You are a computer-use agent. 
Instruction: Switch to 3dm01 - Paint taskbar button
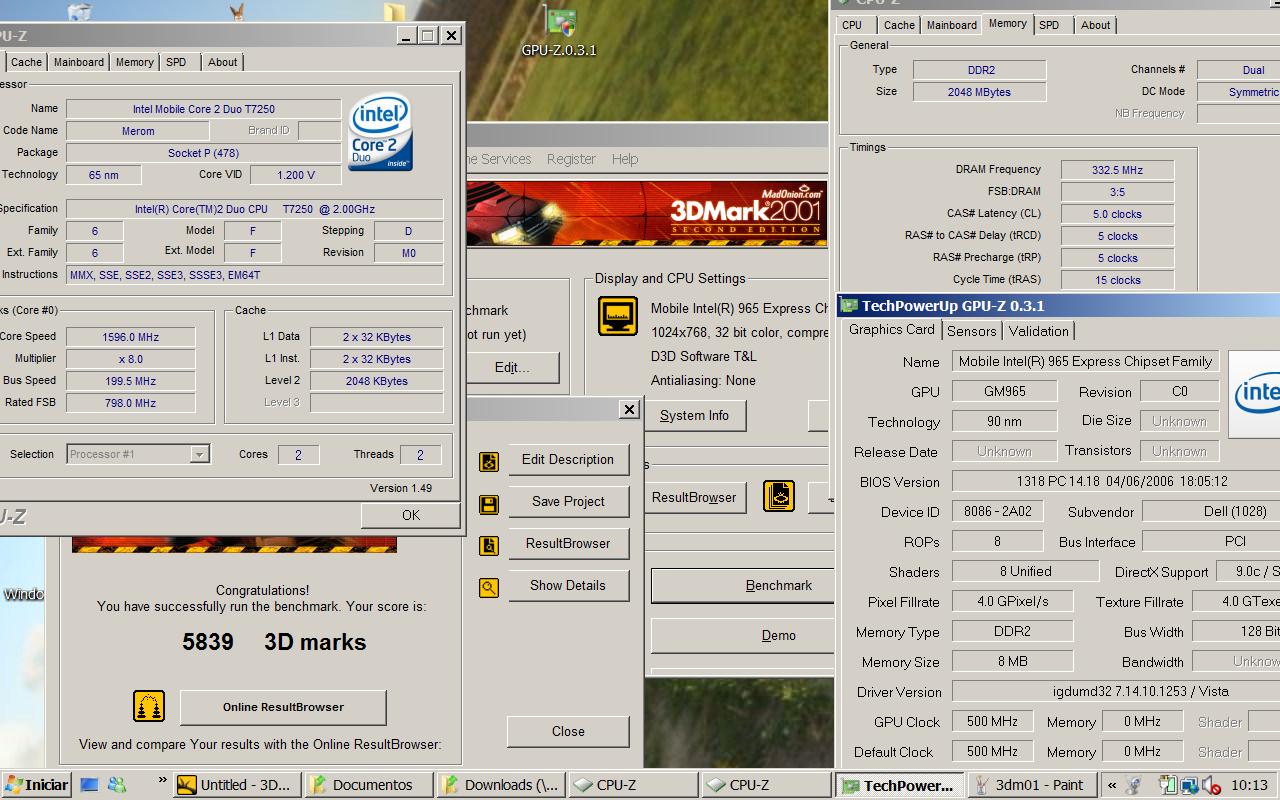[1033, 785]
